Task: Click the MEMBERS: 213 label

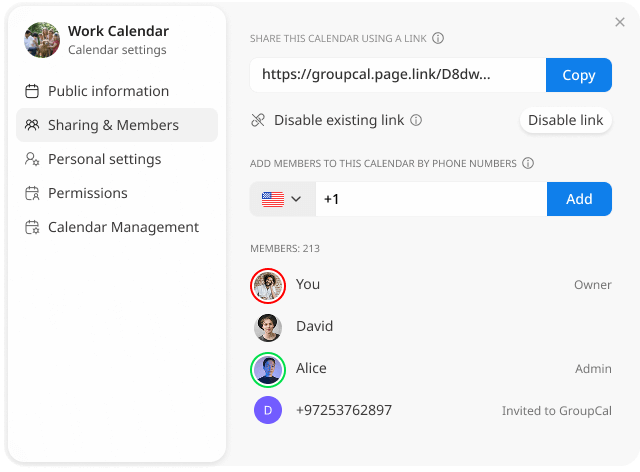Action: (x=285, y=249)
